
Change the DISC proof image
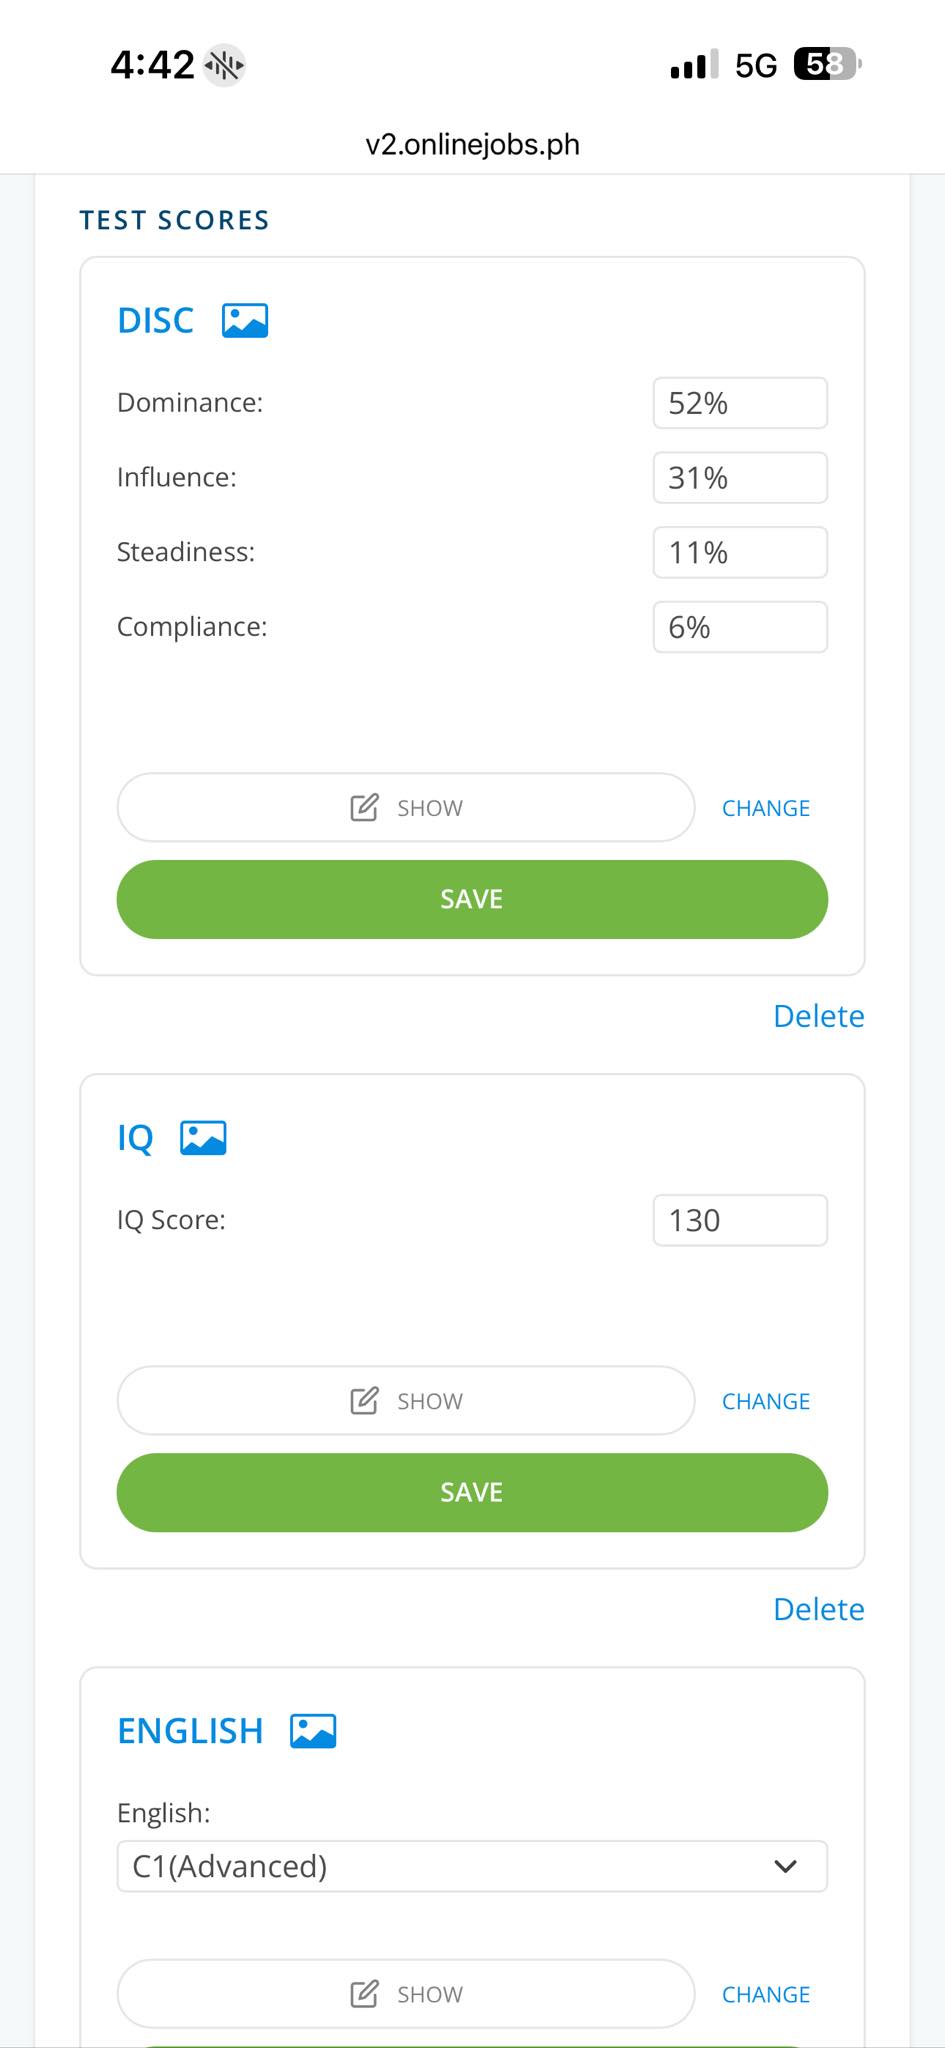pos(766,808)
